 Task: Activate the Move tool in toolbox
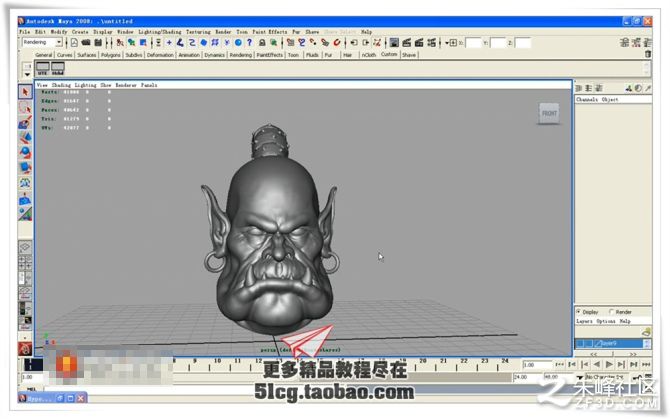click(x=25, y=138)
